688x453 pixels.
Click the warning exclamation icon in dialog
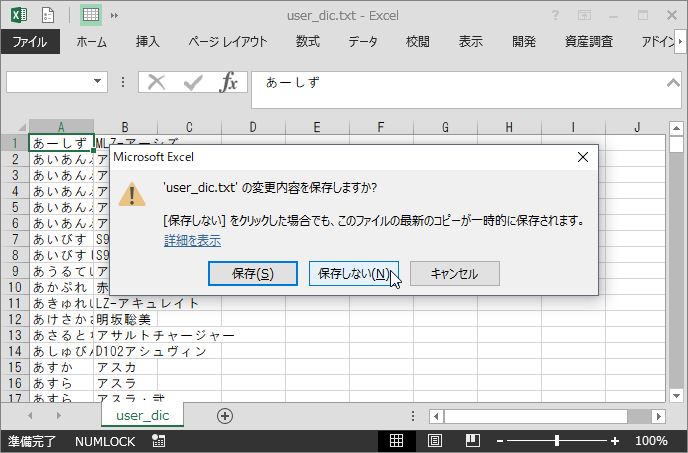point(132,194)
